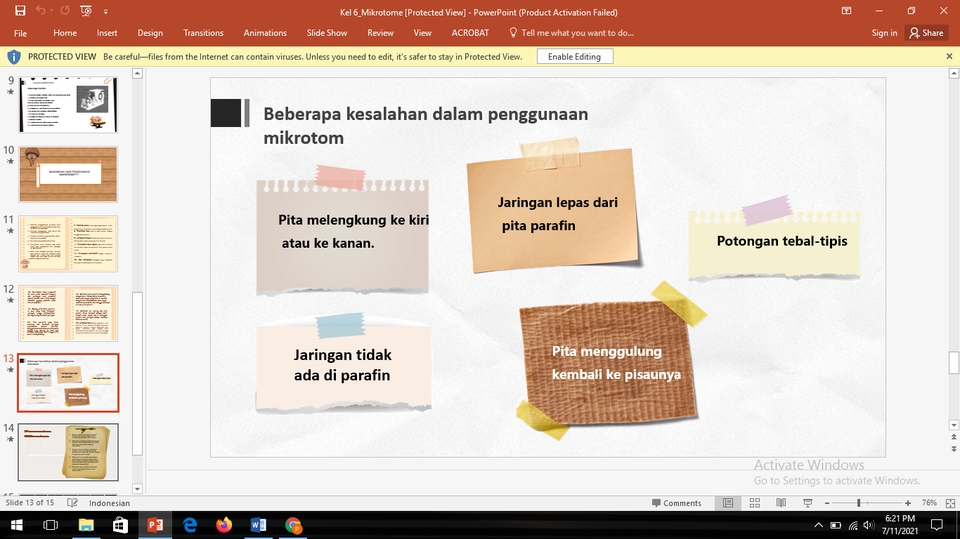960x539 pixels.
Task: Click note 'Jaringan lepas dari pita parafin'
Action: pos(554,211)
